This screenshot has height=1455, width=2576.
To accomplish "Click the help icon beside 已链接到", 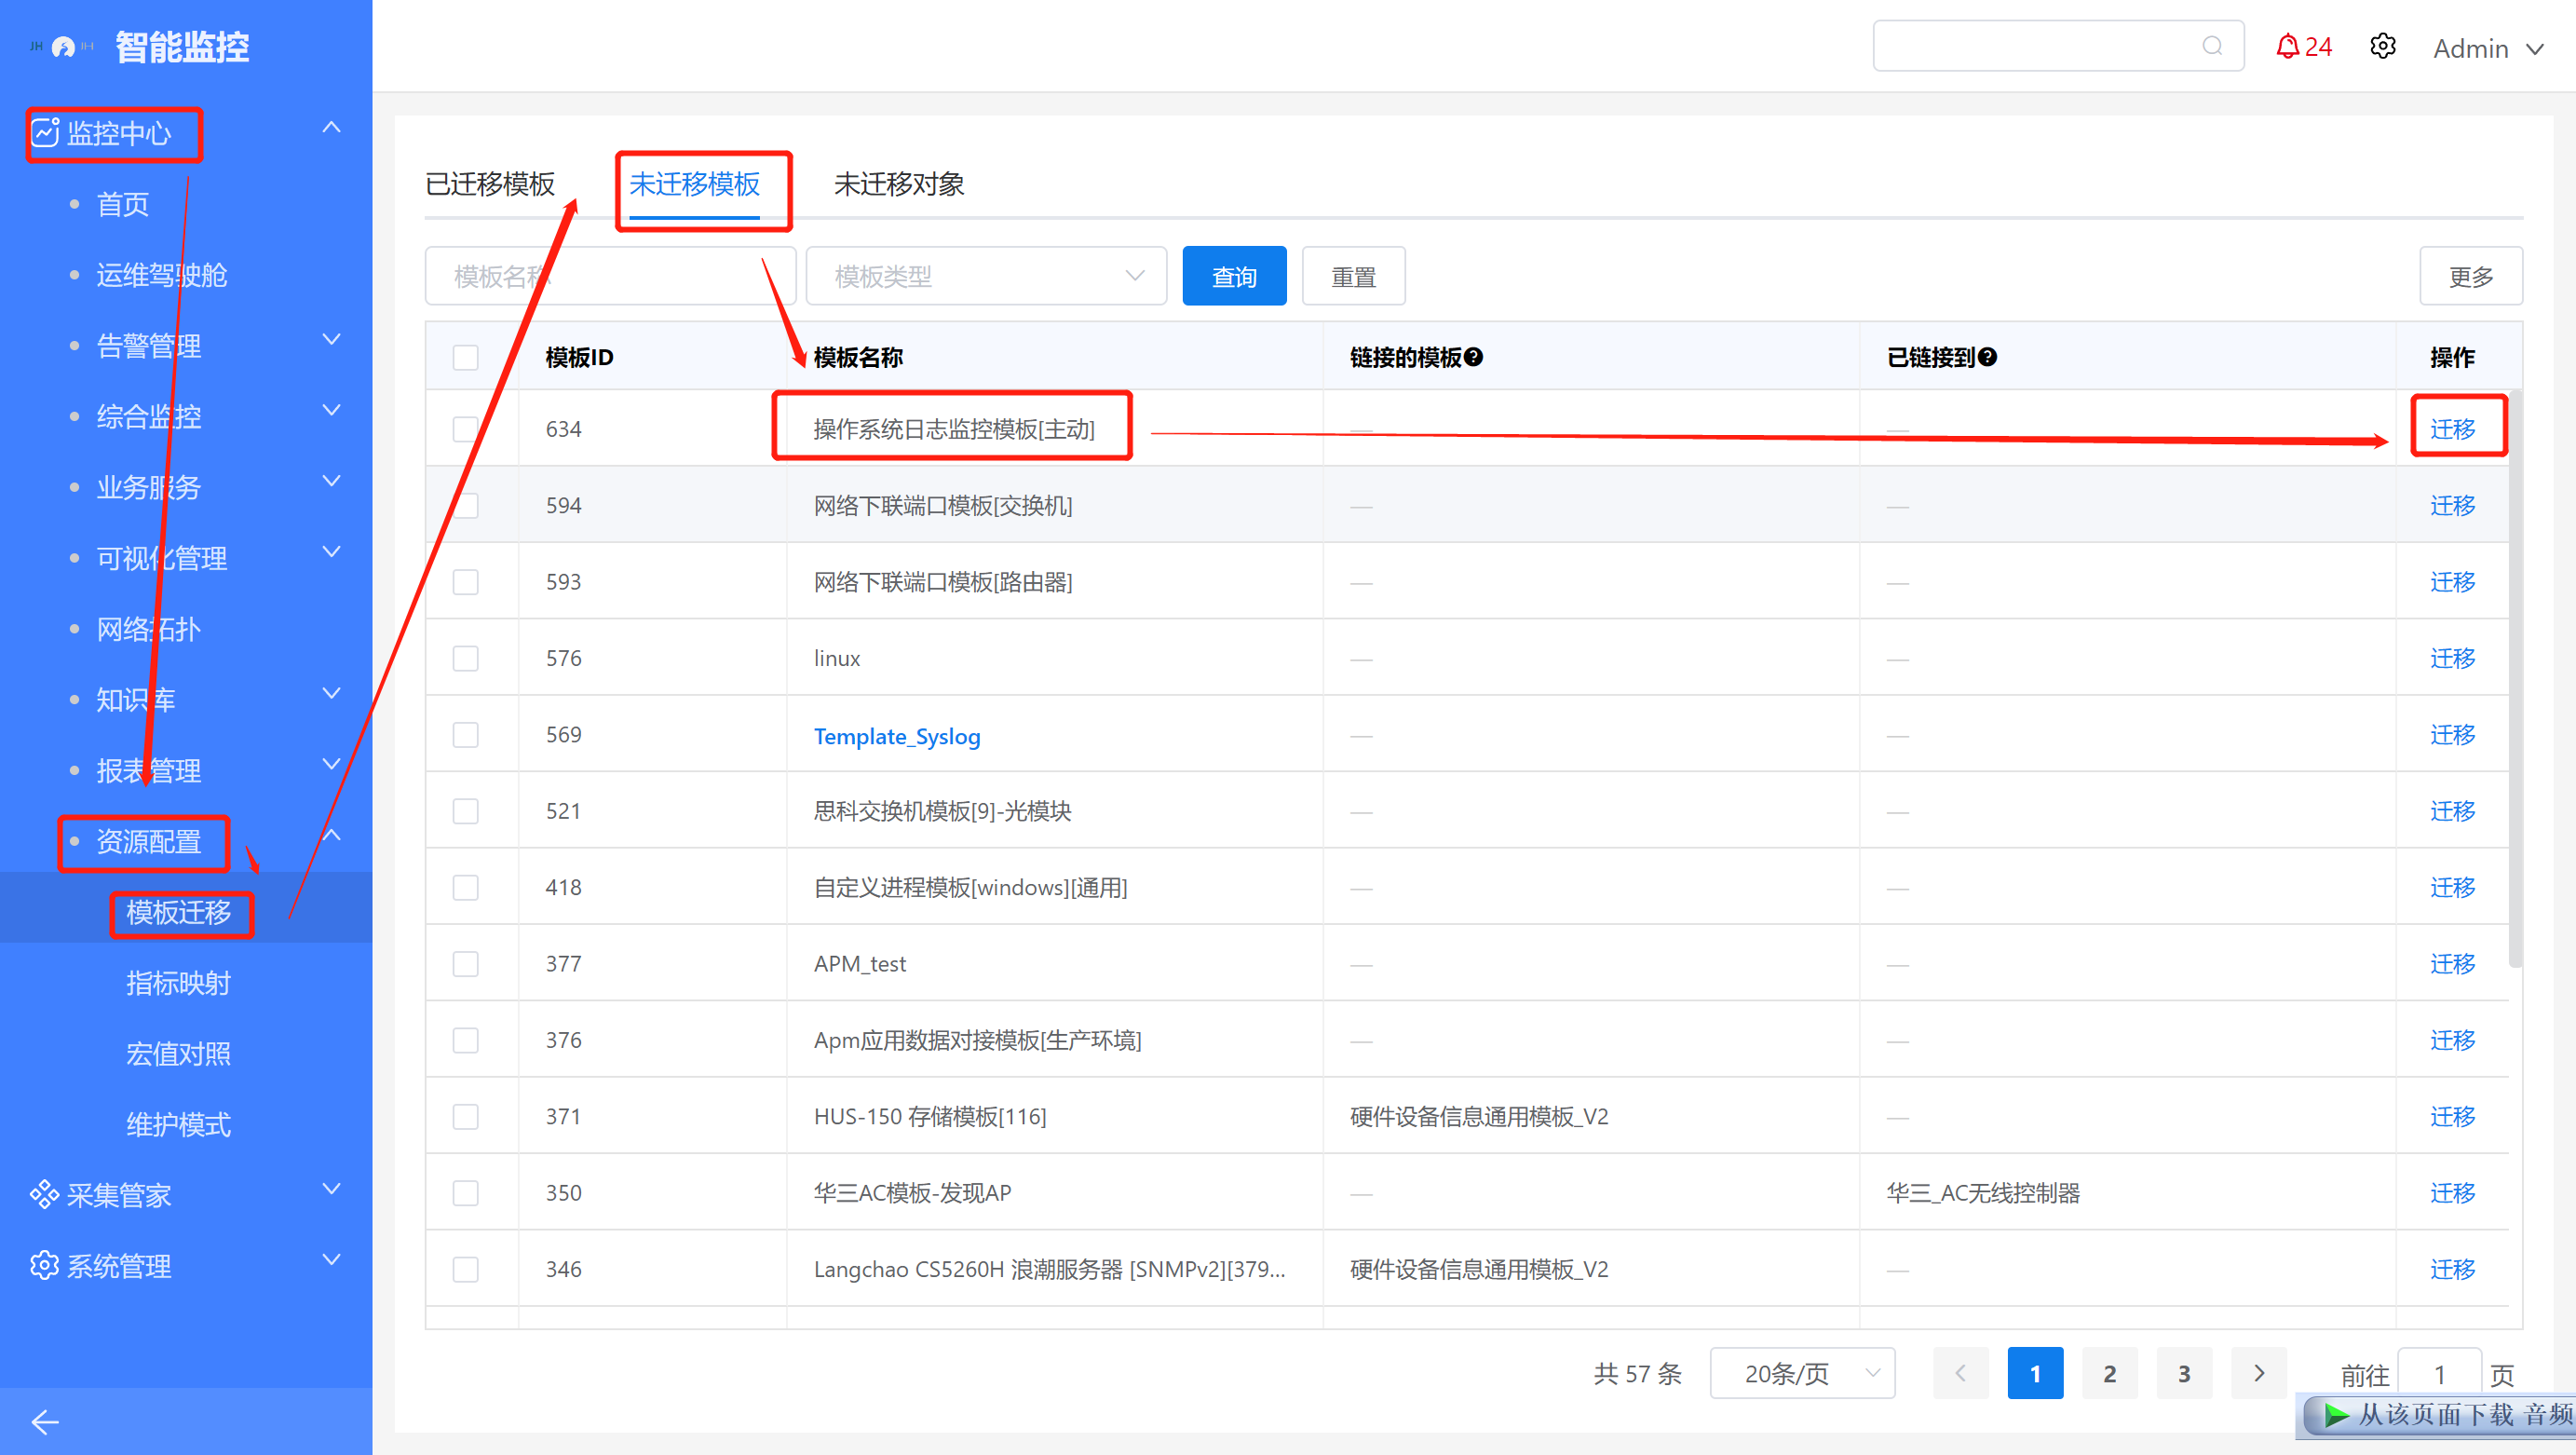I will (x=1987, y=357).
